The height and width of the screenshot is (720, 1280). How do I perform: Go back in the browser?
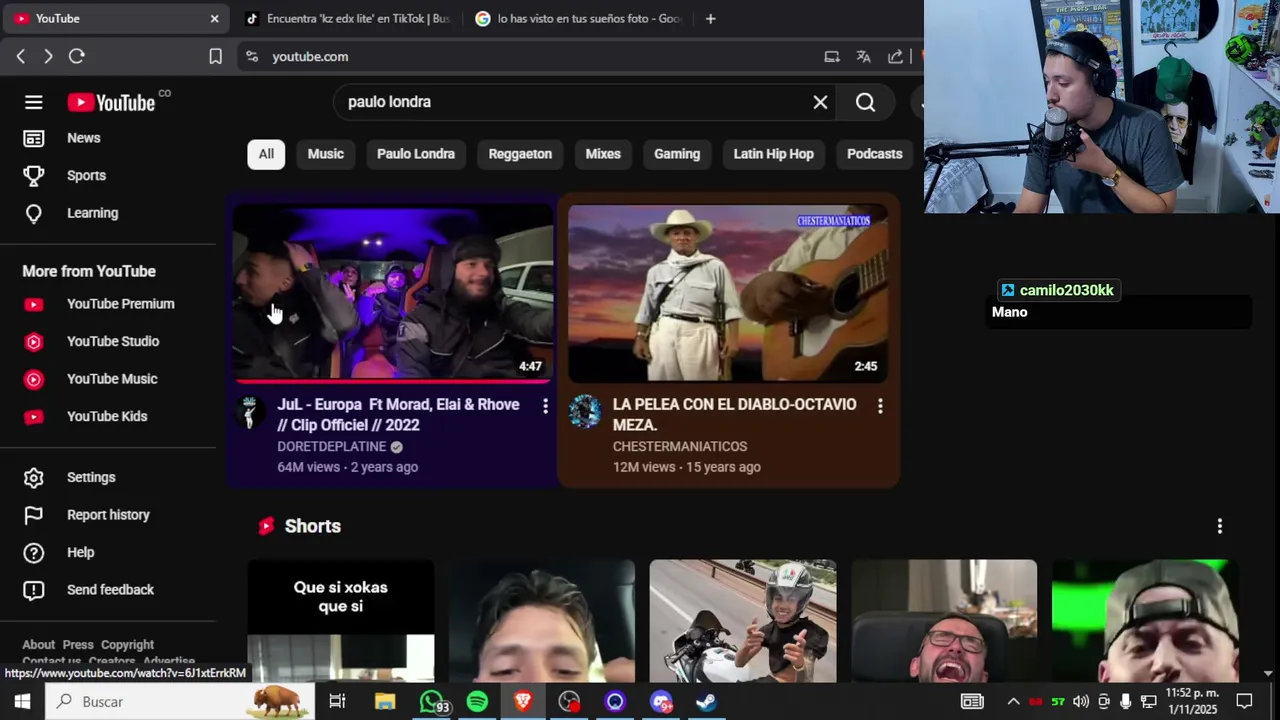[x=21, y=57]
